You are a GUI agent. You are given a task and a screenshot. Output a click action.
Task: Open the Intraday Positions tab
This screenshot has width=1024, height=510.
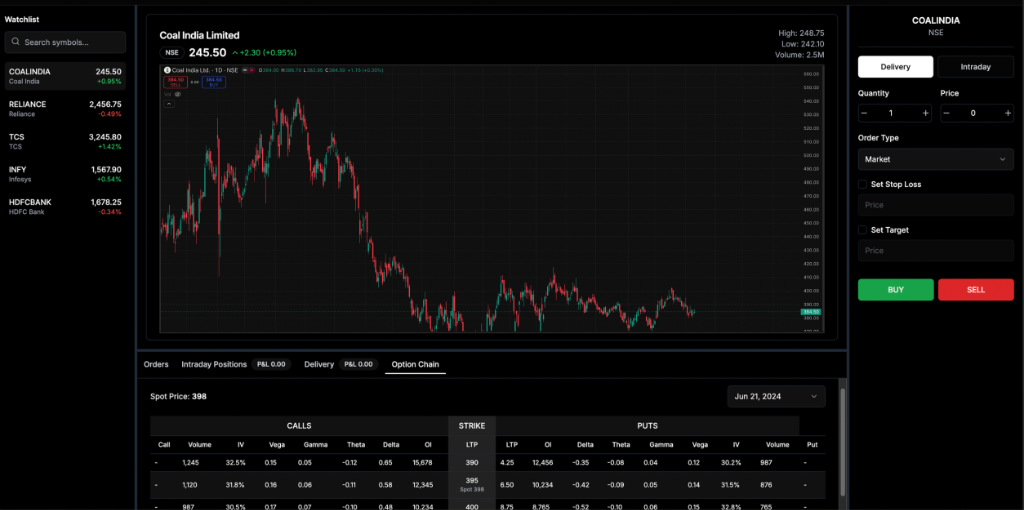click(x=214, y=364)
